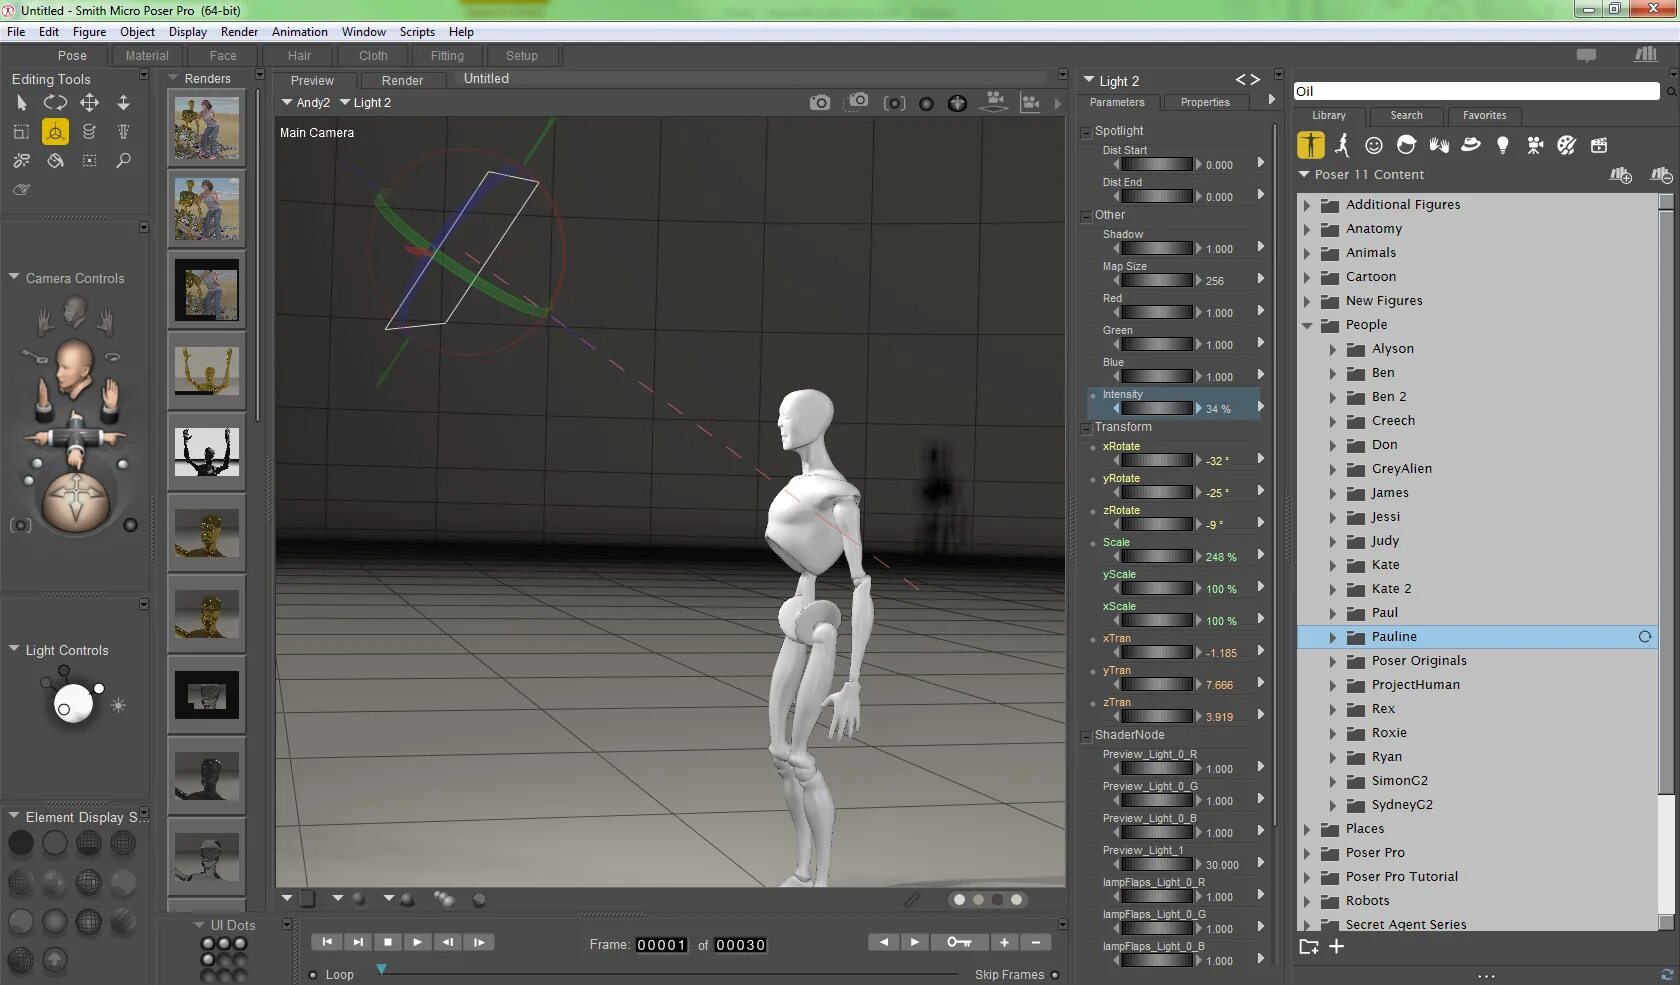Toggle the Scale animation dot
Screen dimensions: 1680x985
(x=1093, y=543)
